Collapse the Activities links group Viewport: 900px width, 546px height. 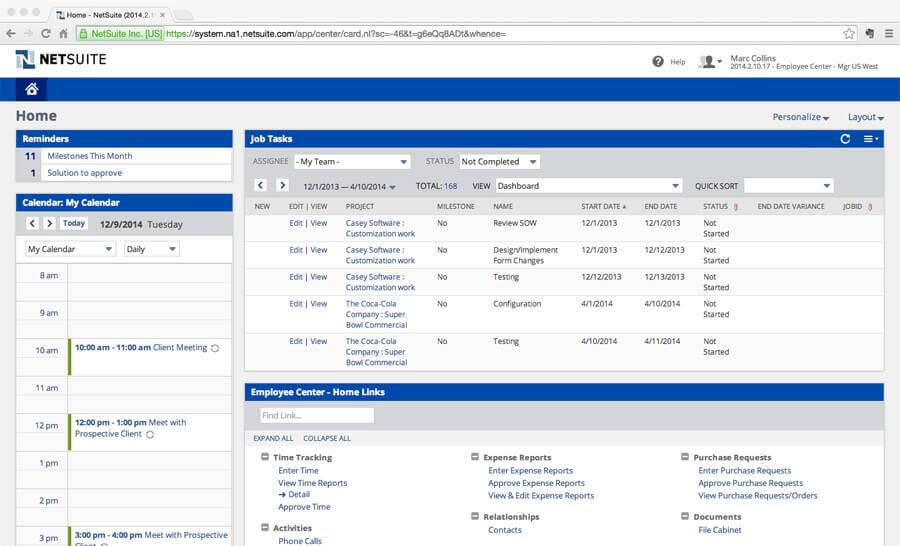pyautogui.click(x=265, y=527)
